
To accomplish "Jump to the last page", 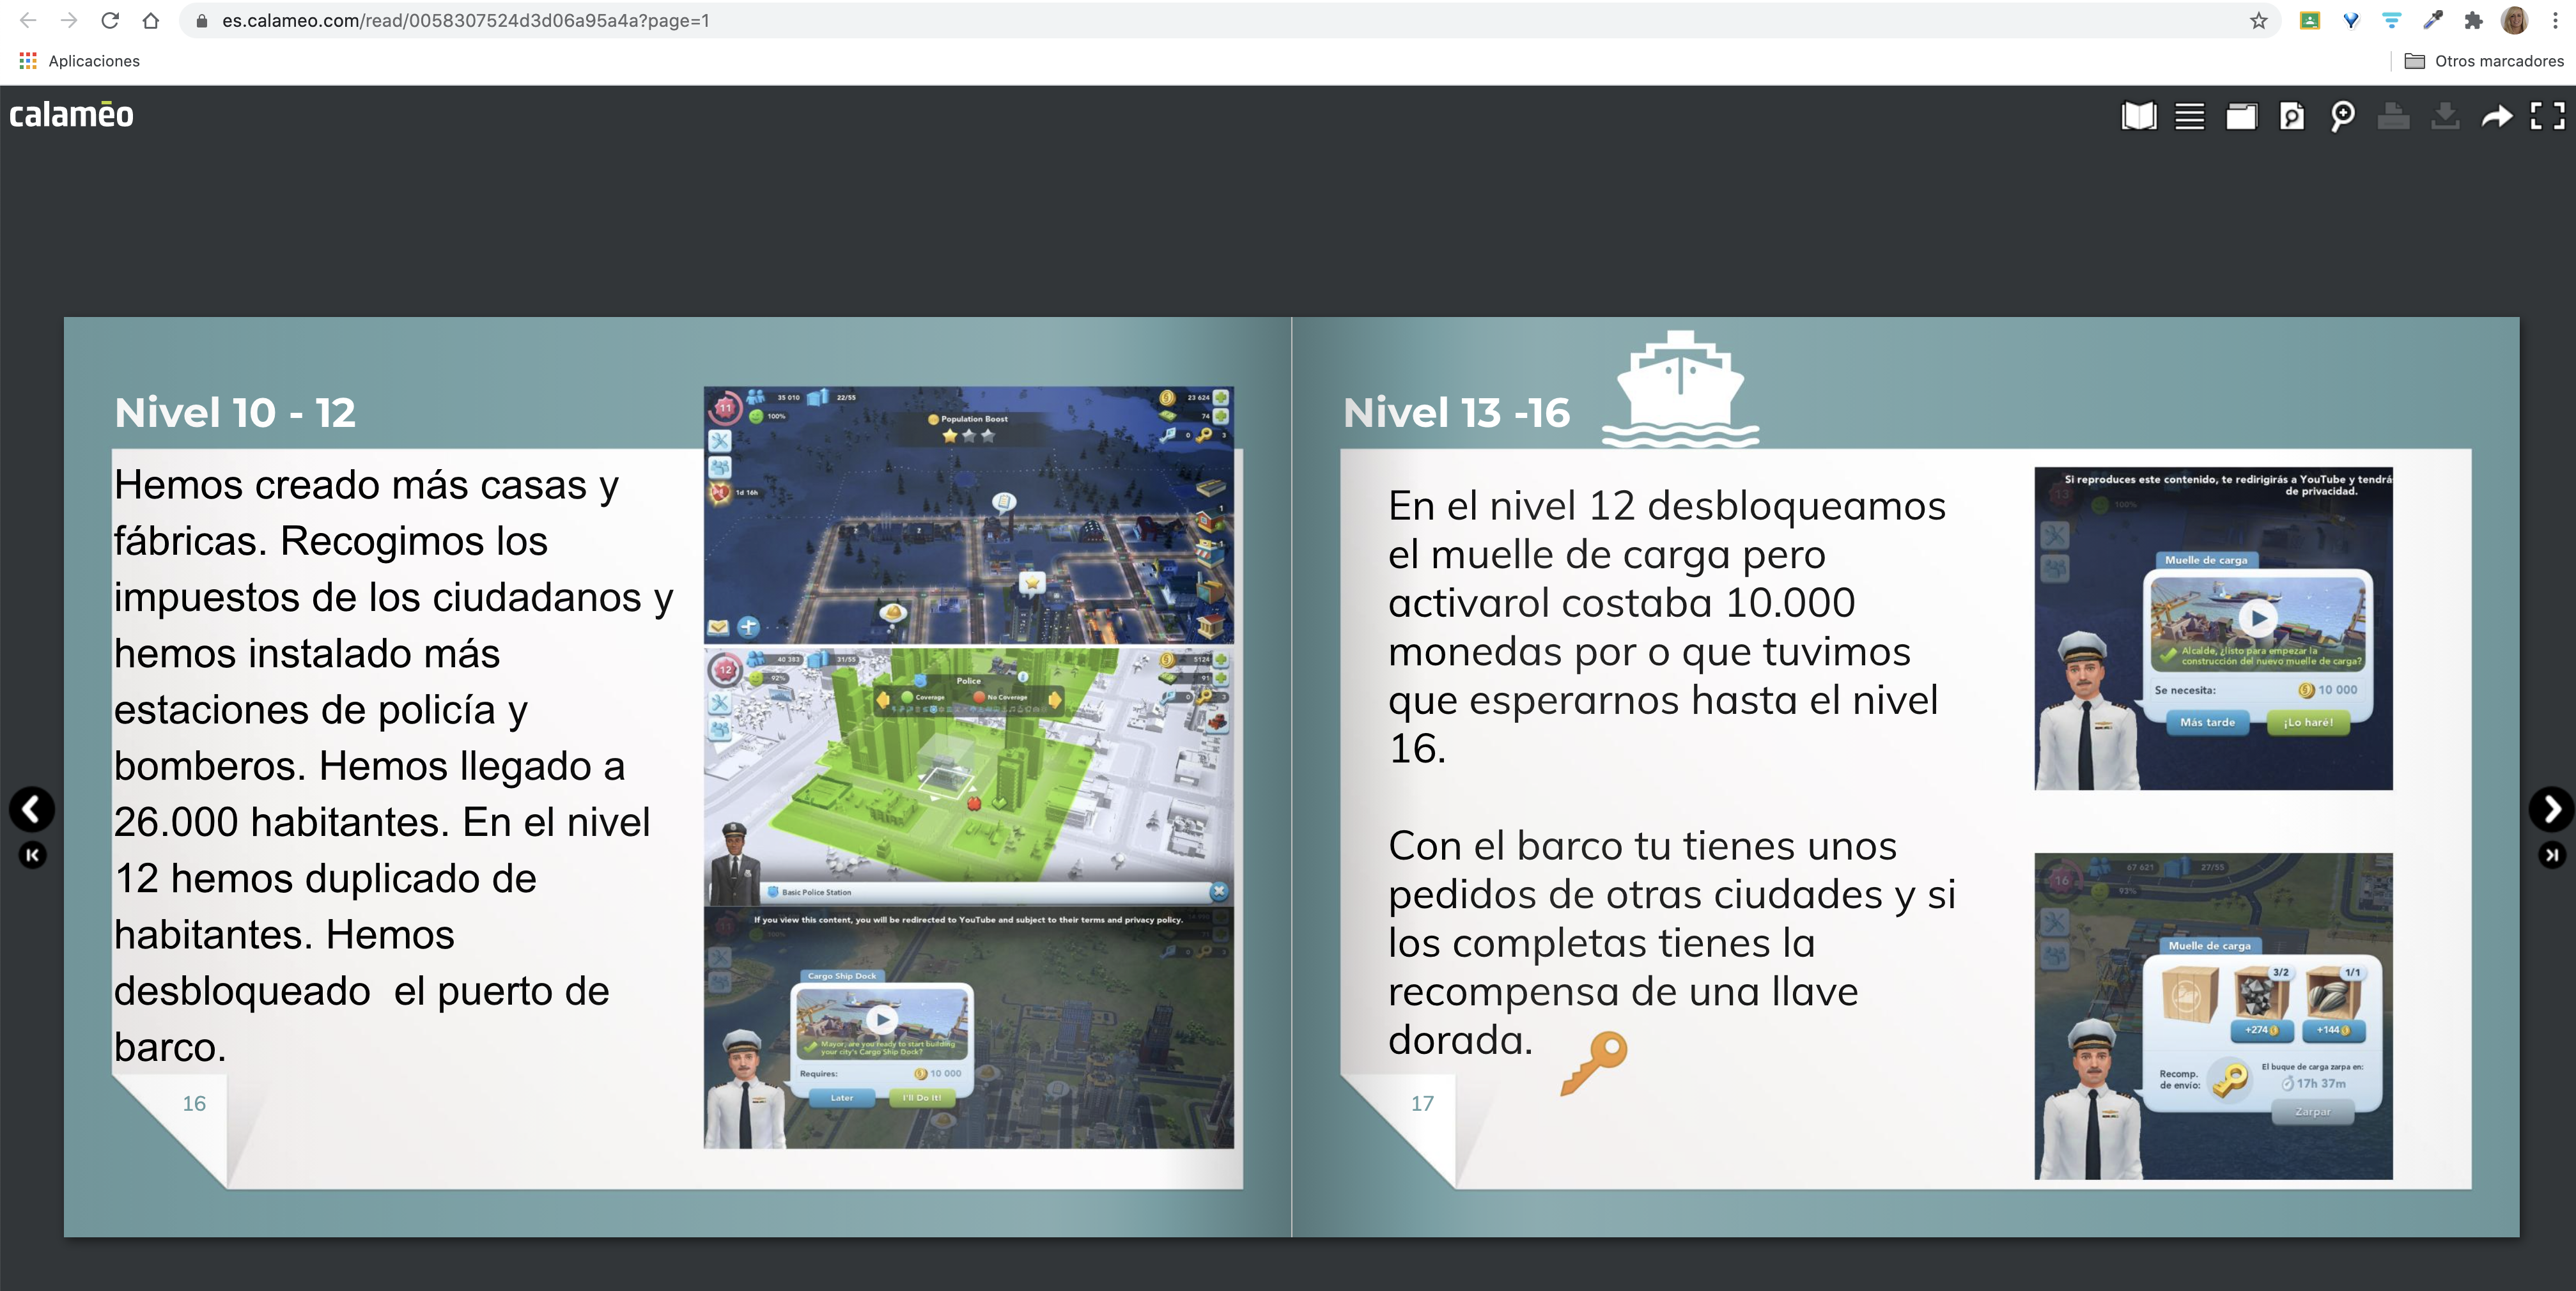I will coord(2551,855).
